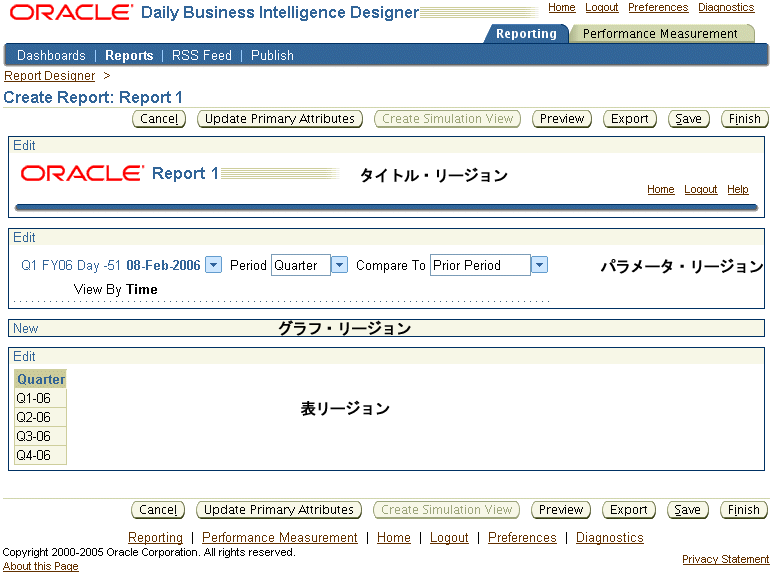Click bottom Update Primary Attributes button
Viewport: 773px width, 575px height.
point(279,510)
